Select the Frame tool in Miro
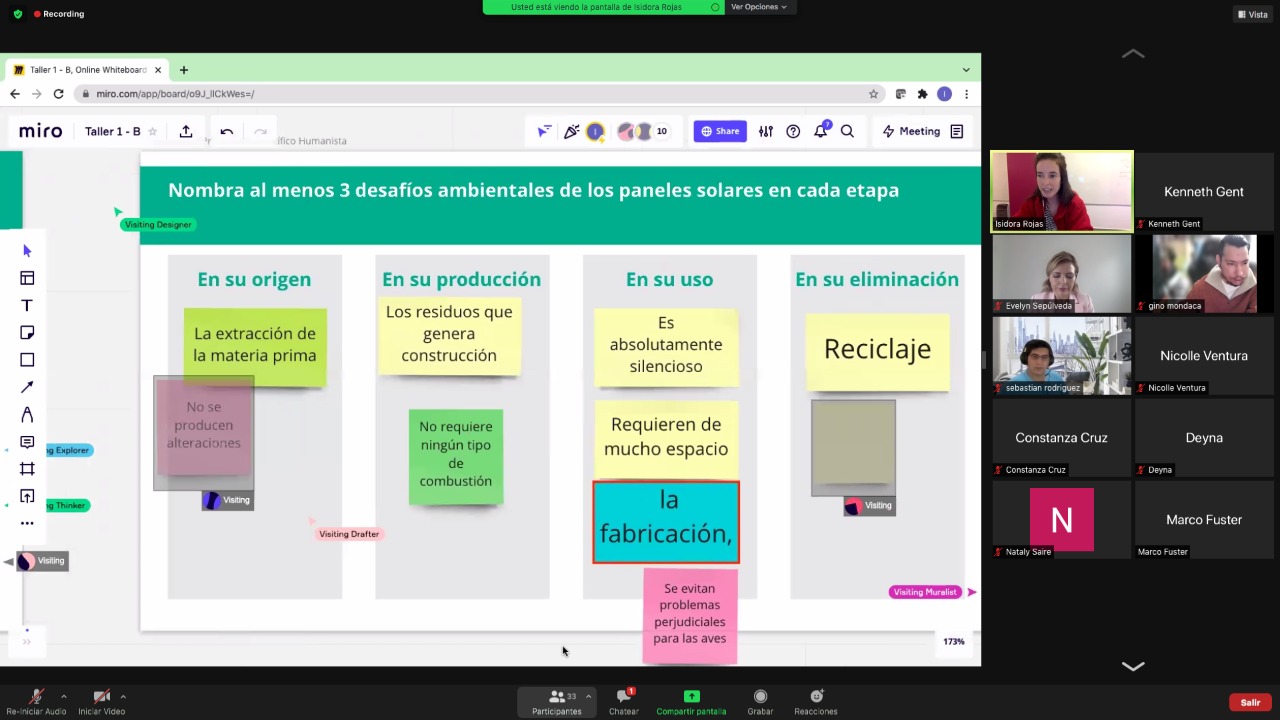This screenshot has height=720, width=1280. coord(27,469)
